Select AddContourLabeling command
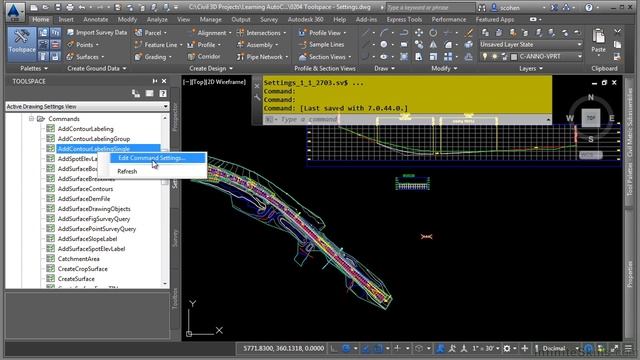The width and height of the screenshot is (640, 360). click(x=85, y=129)
